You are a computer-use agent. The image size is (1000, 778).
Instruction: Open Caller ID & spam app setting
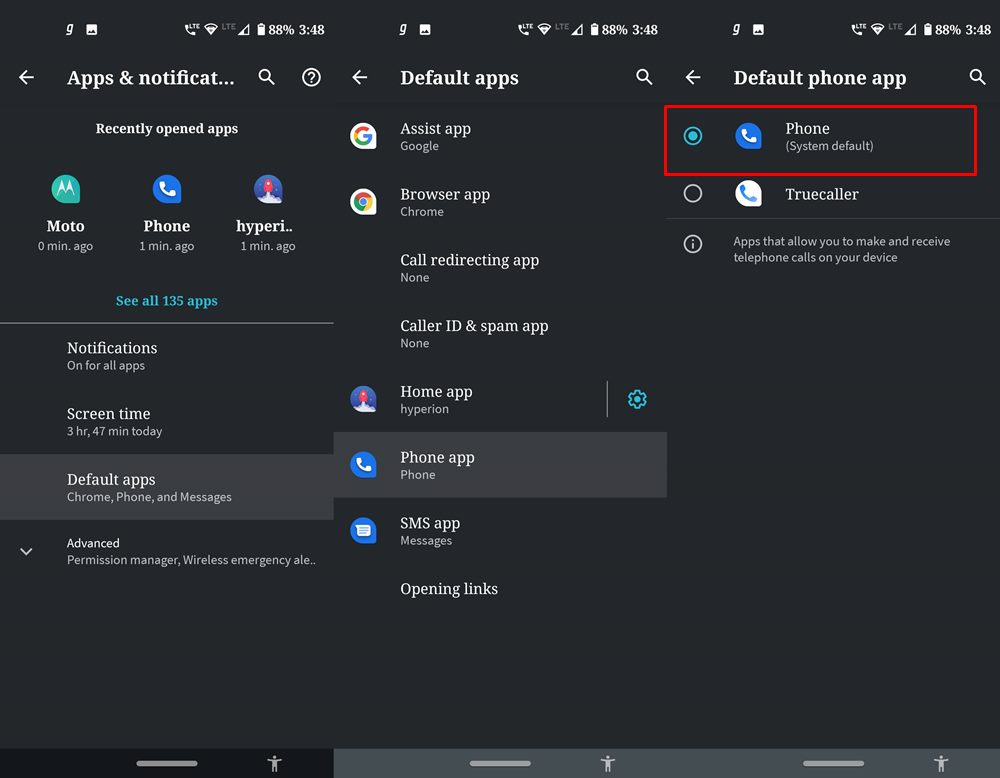(500, 333)
